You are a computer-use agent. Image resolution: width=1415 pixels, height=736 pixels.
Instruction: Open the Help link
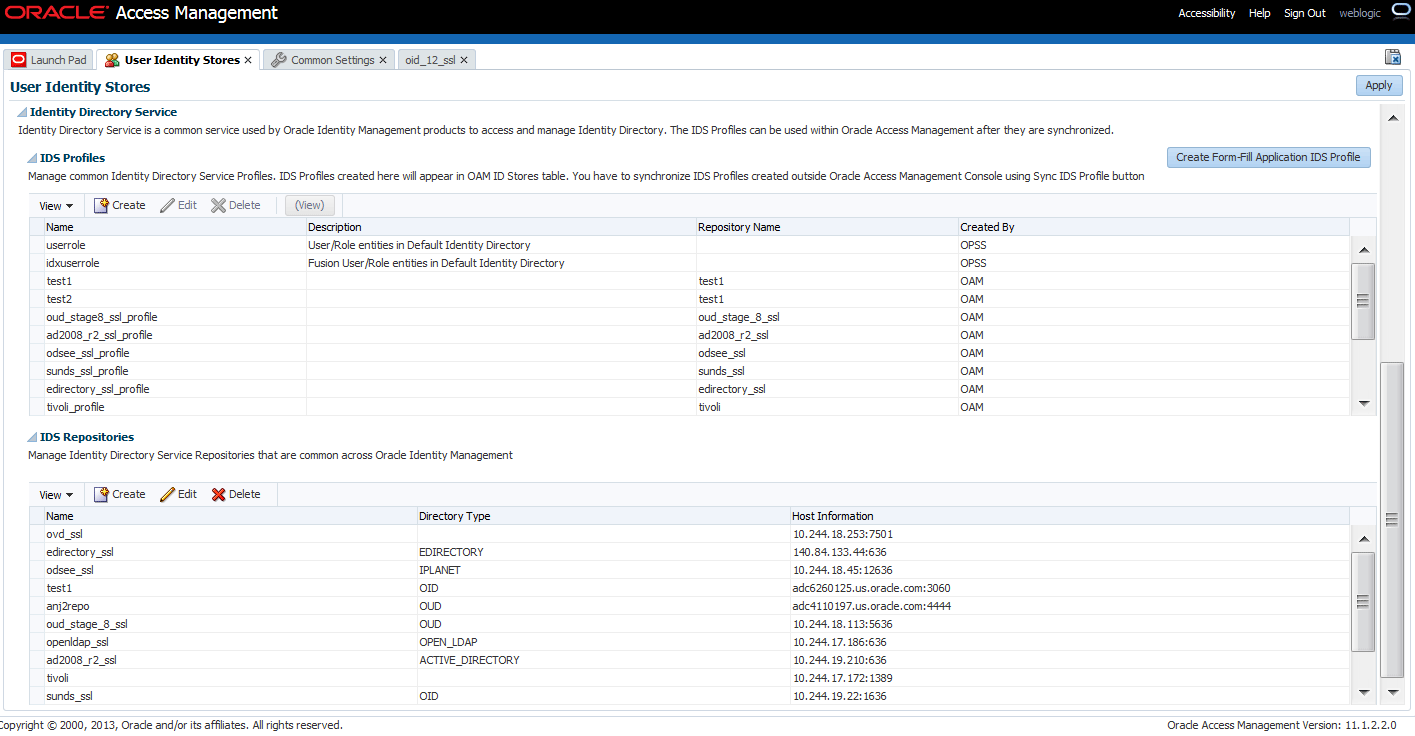tap(1260, 13)
